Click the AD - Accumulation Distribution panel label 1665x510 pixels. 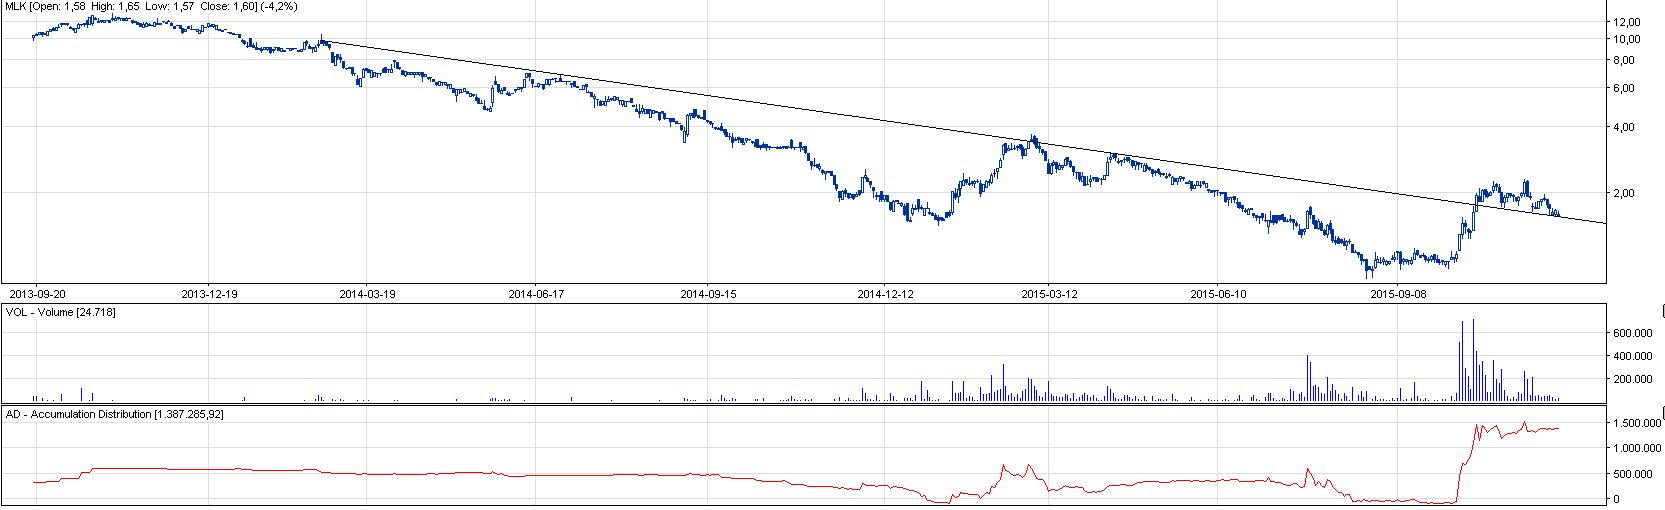(x=115, y=414)
